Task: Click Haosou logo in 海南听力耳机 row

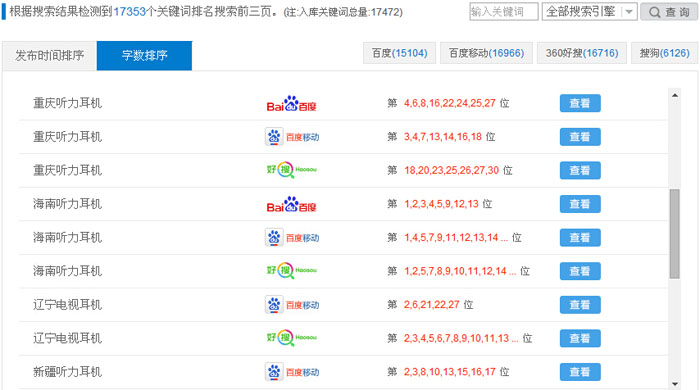Action: [292, 271]
